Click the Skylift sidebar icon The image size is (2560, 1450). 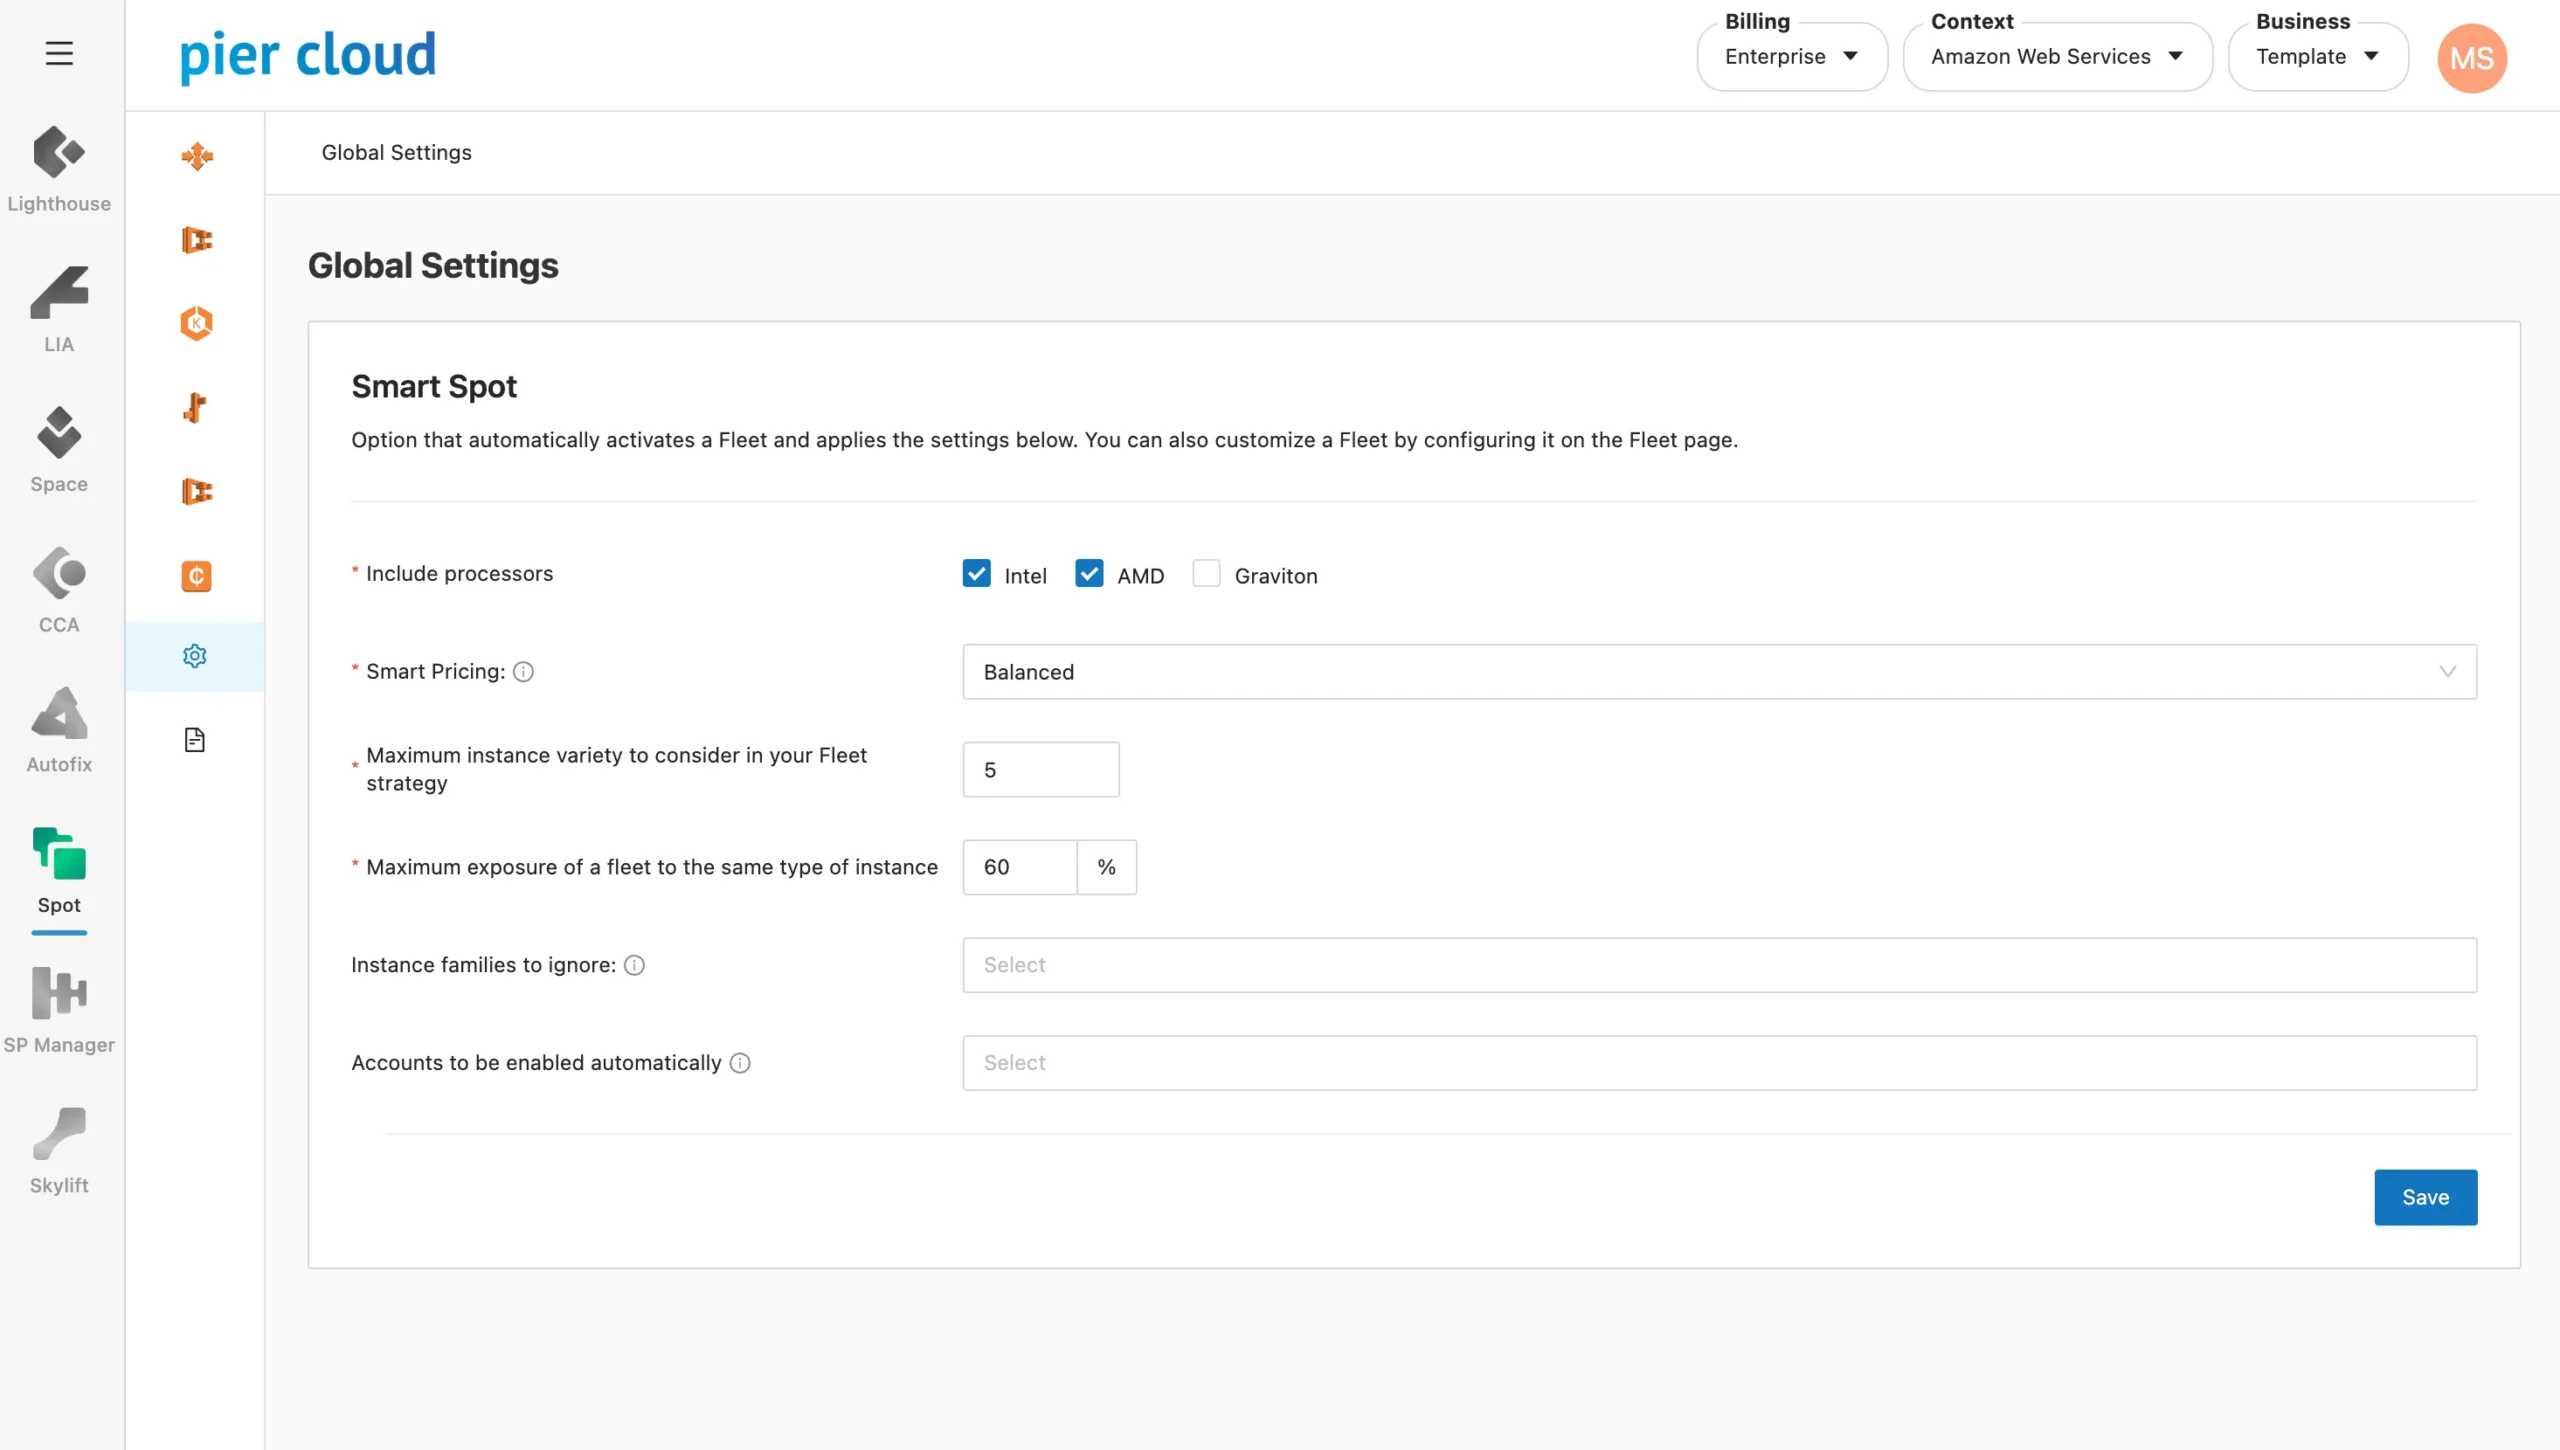click(59, 1149)
